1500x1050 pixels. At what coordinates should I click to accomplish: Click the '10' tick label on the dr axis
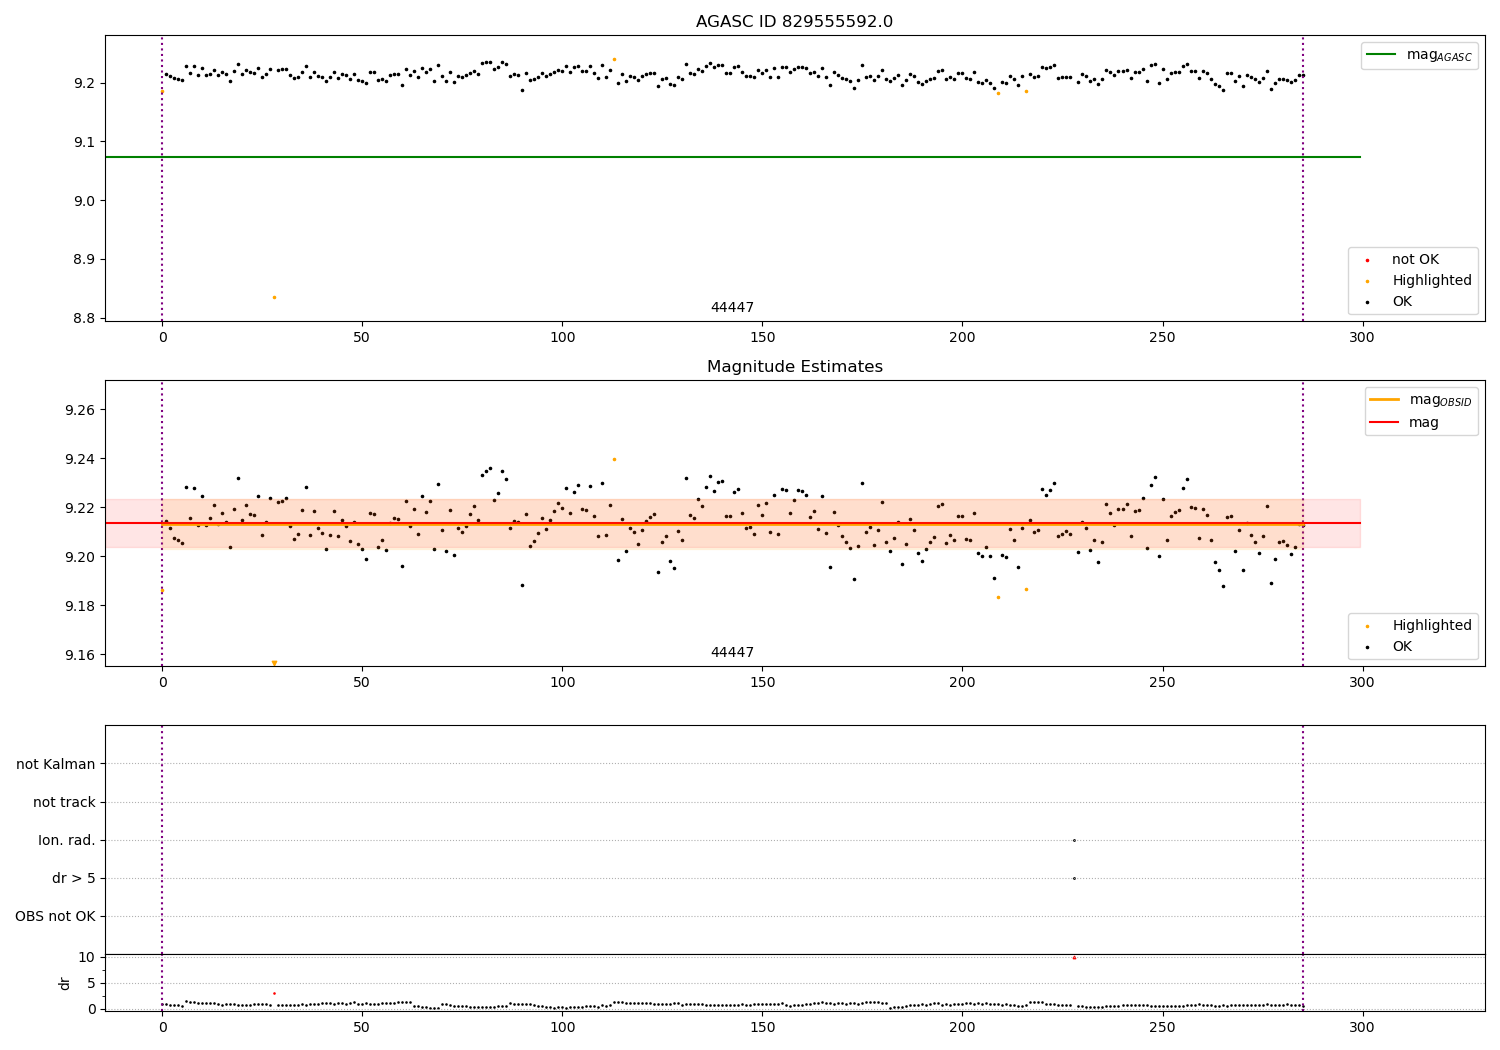[87, 958]
